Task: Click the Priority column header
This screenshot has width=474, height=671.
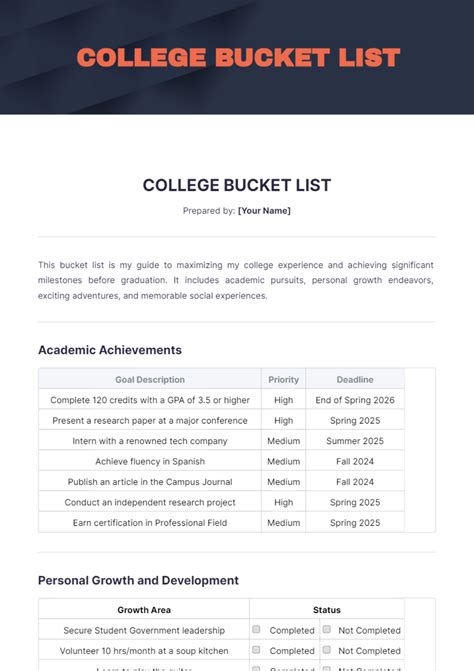Action: point(283,380)
